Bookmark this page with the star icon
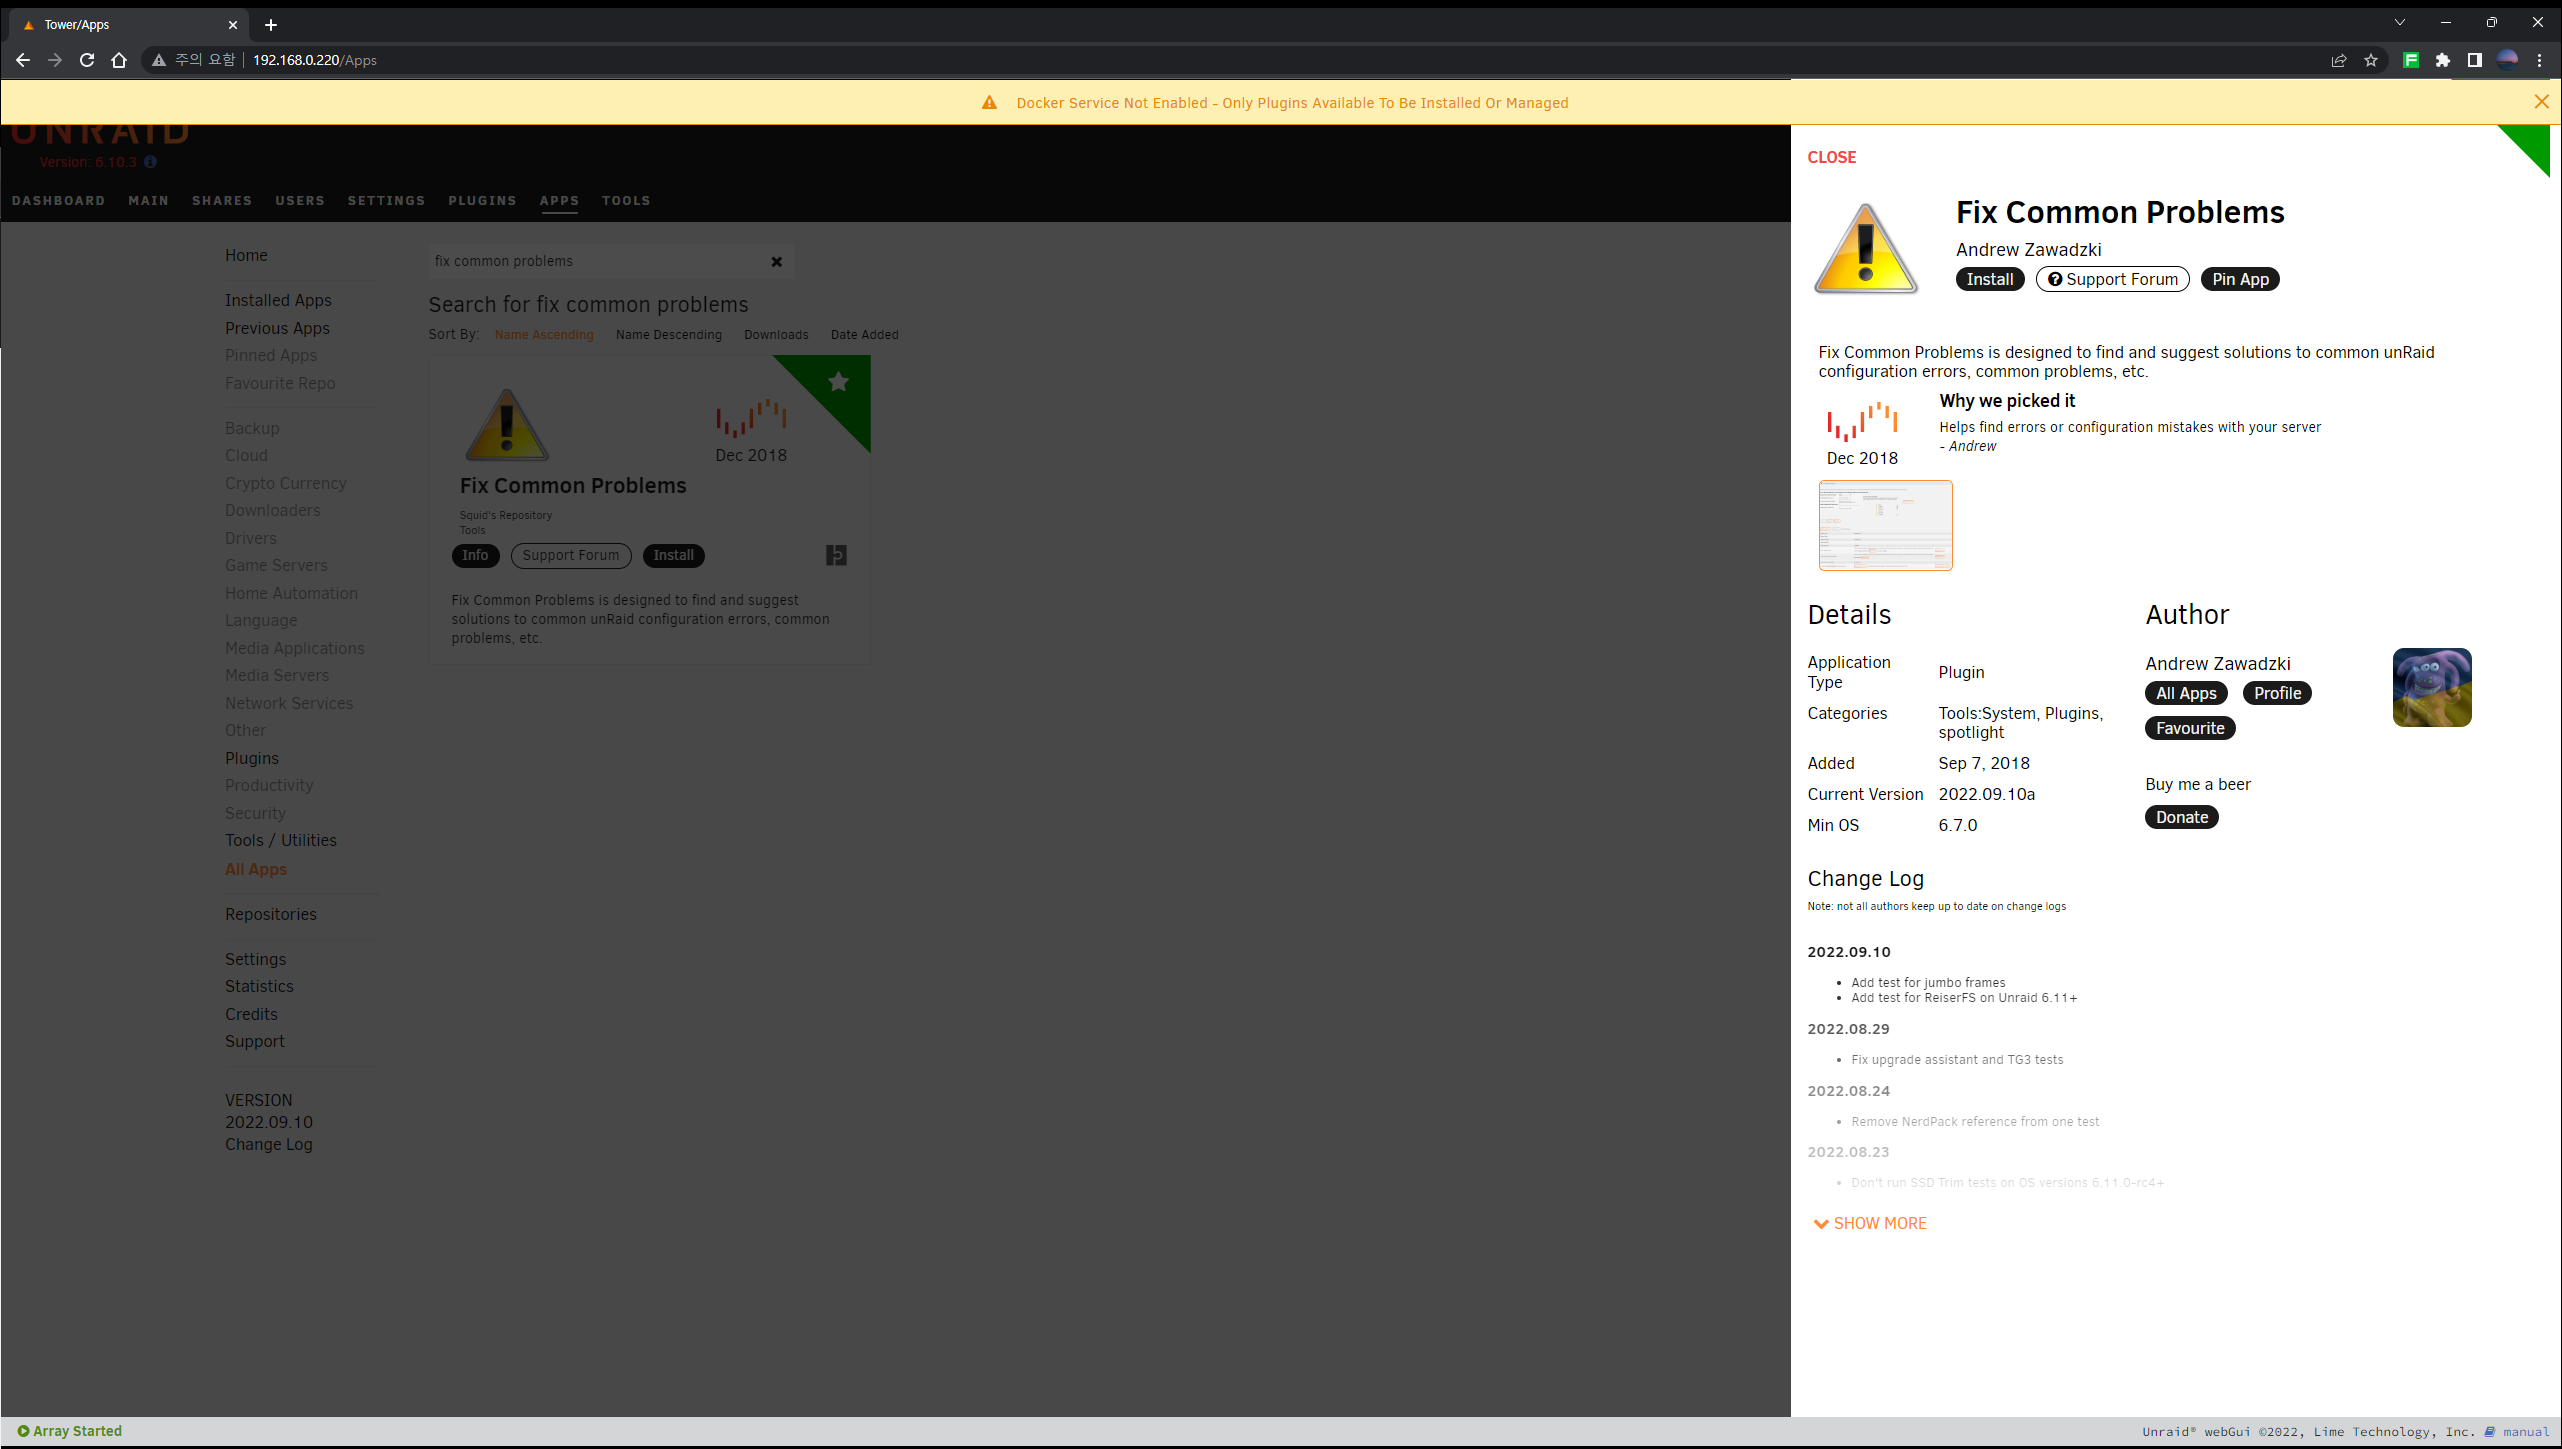This screenshot has height=1449, width=2562. tap(2371, 60)
